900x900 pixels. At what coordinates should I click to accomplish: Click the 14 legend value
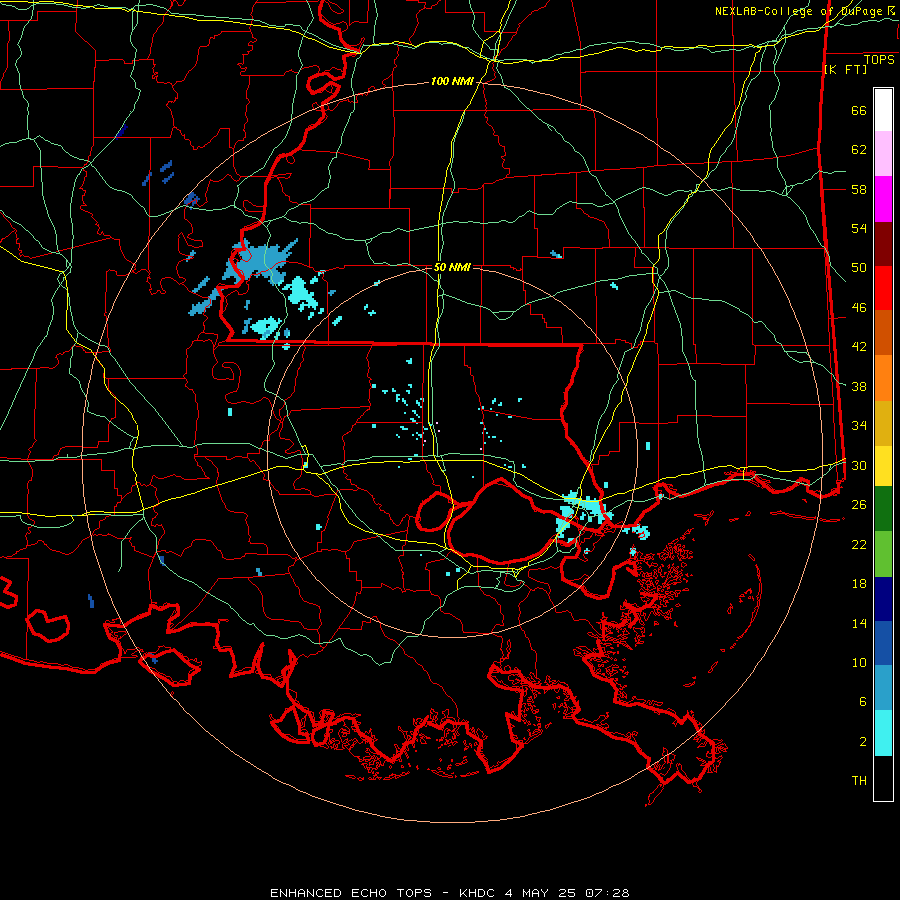point(859,623)
